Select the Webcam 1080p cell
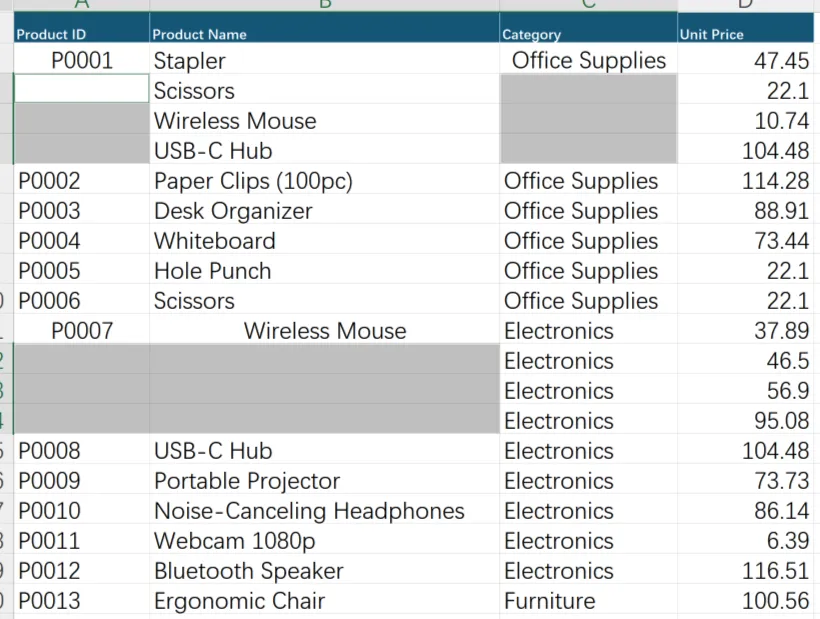The image size is (820, 619). point(324,541)
